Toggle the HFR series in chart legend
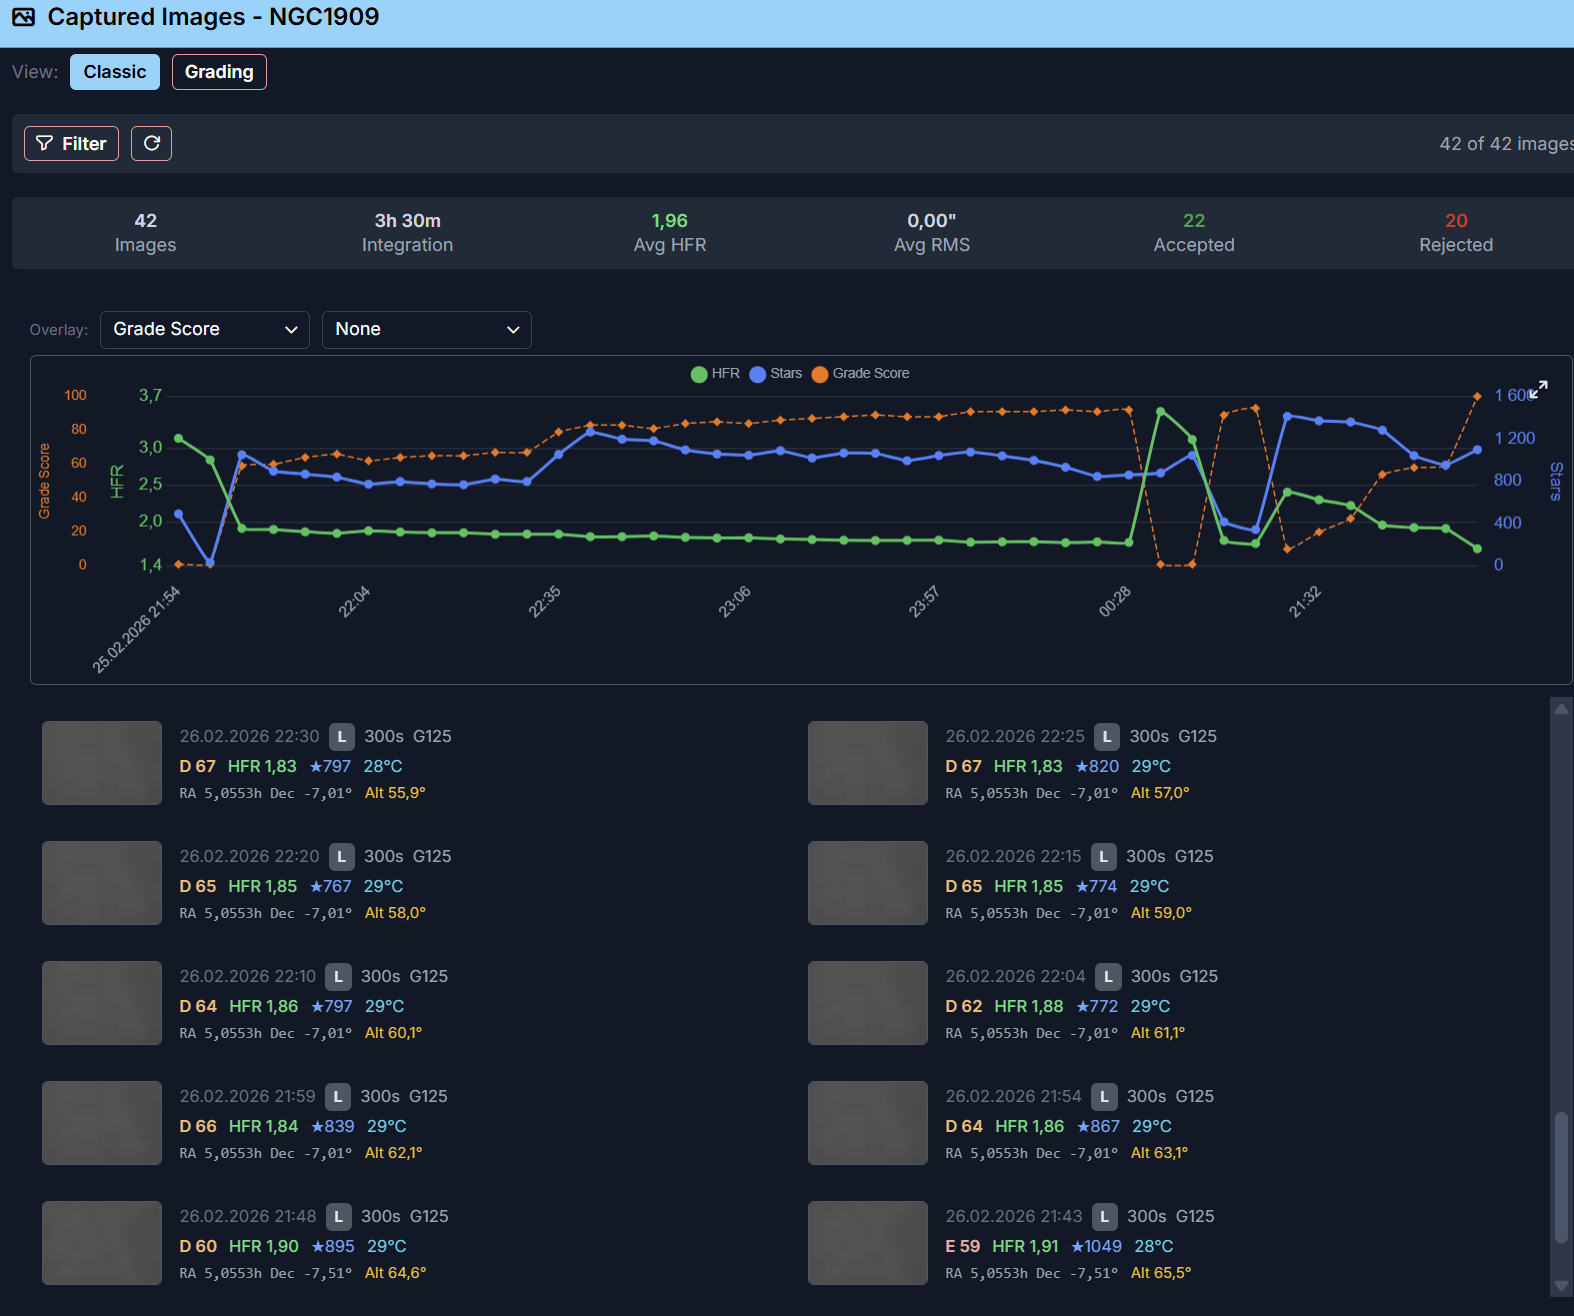This screenshot has width=1574, height=1316. coord(715,374)
